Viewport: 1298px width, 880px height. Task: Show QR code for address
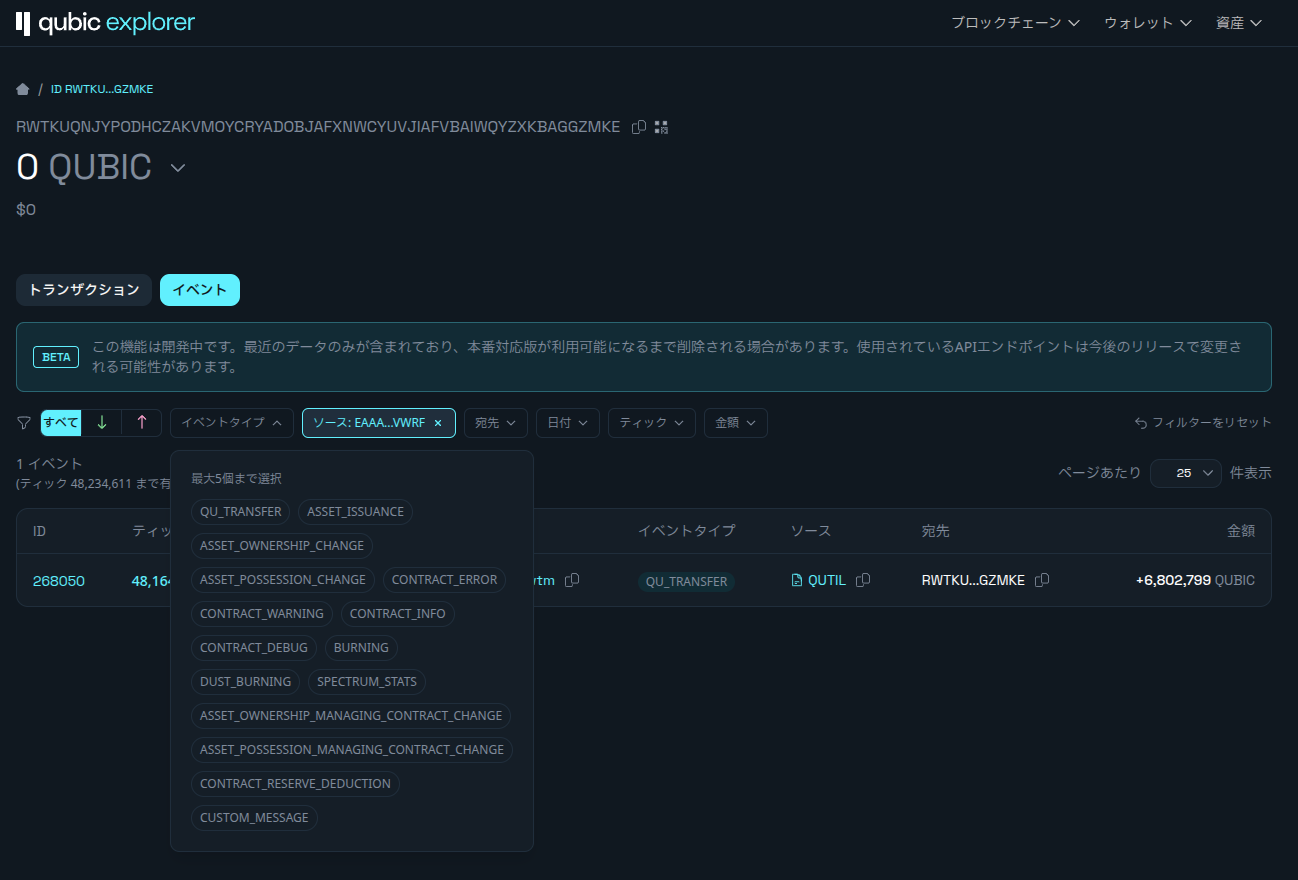(661, 127)
